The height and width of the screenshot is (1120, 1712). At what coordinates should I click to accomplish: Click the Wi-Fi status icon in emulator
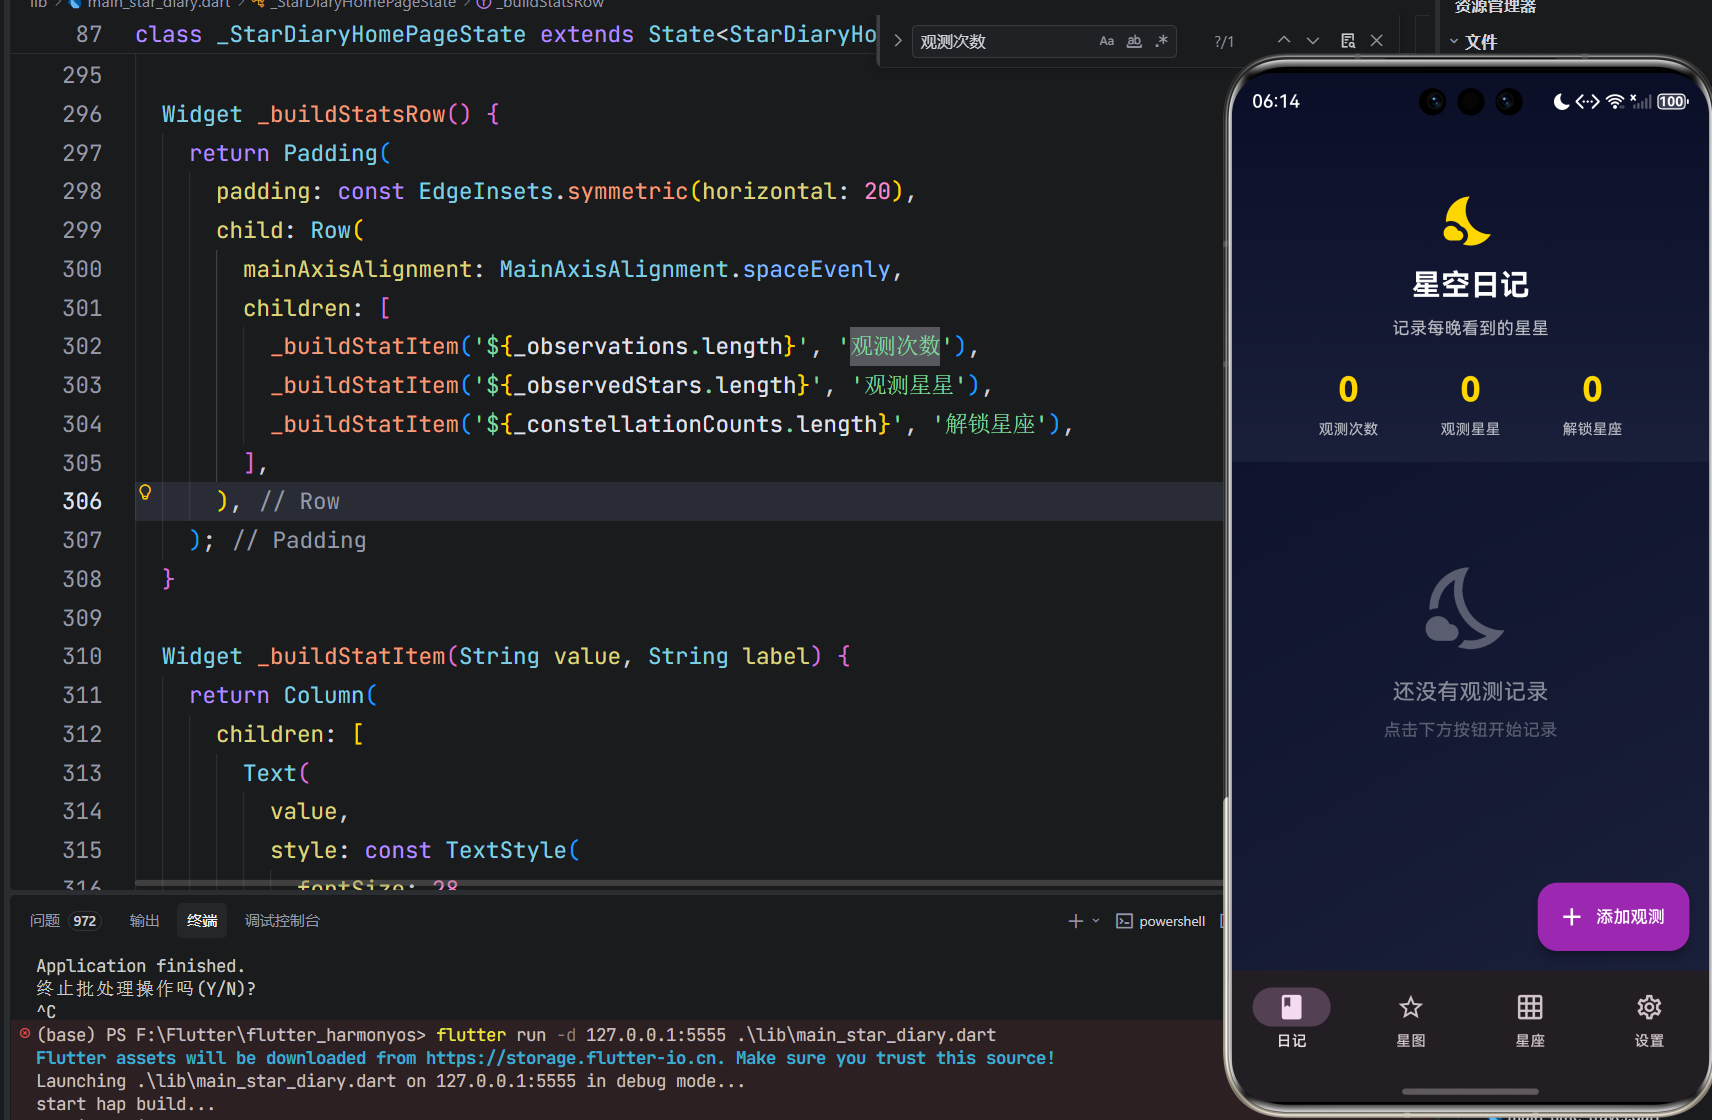[1615, 102]
